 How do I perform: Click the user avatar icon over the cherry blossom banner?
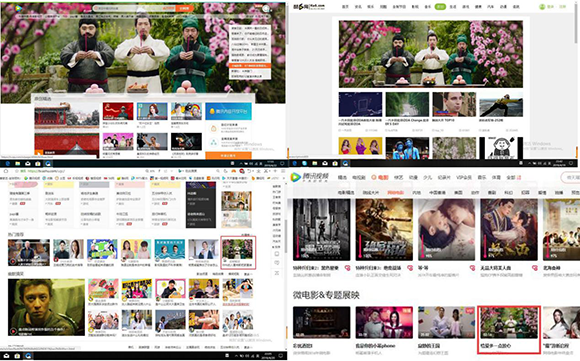(266, 8)
